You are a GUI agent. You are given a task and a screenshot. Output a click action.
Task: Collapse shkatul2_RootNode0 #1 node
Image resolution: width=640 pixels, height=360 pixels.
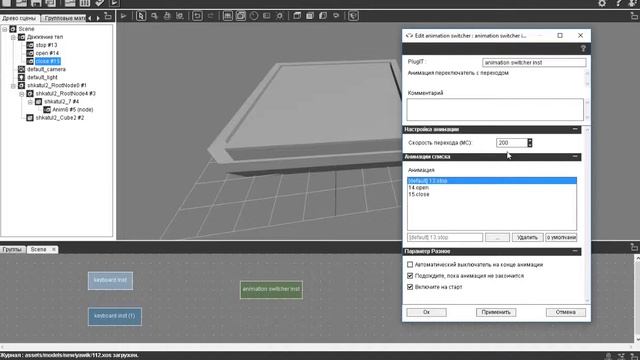13,86
